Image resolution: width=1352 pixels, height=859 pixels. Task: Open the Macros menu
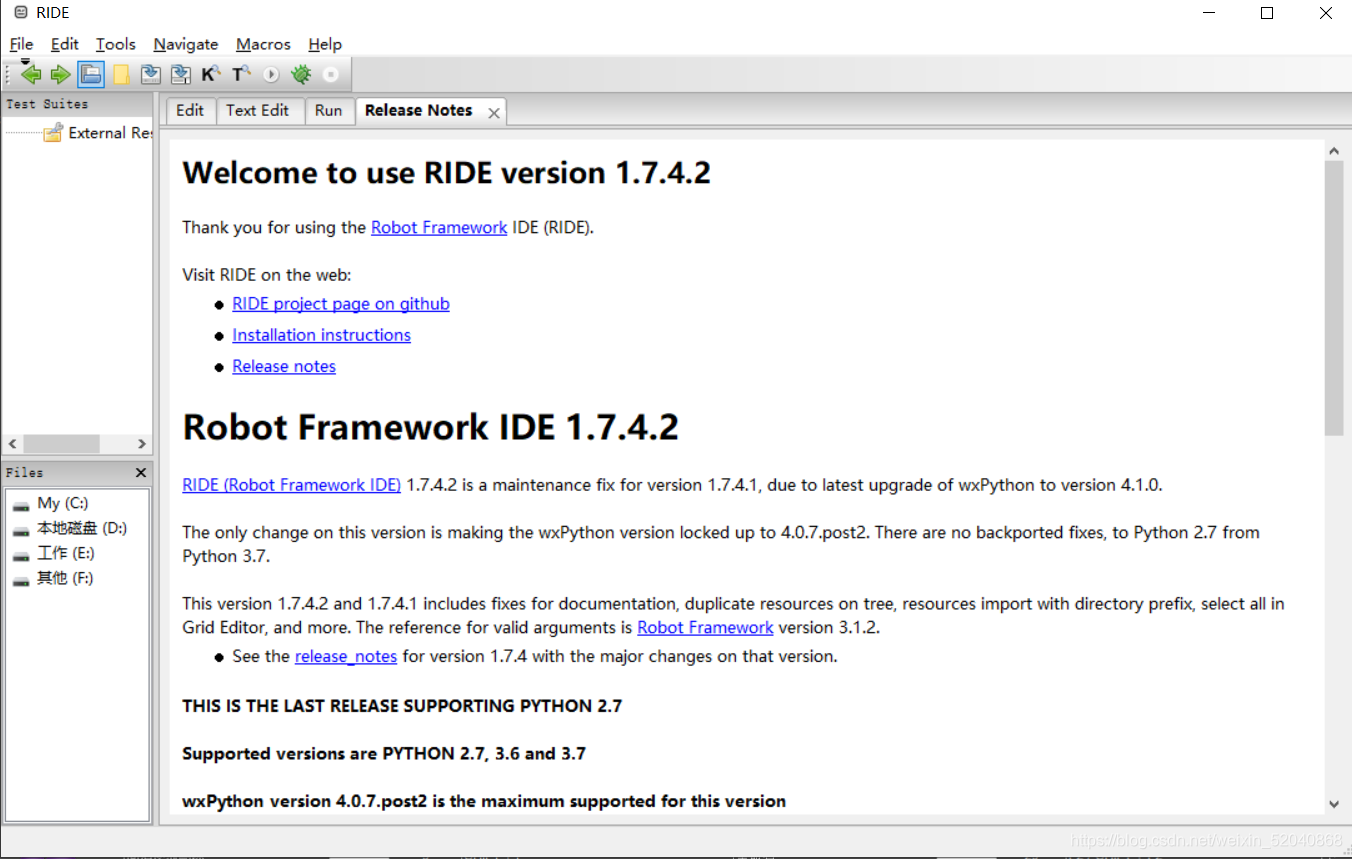coord(263,44)
